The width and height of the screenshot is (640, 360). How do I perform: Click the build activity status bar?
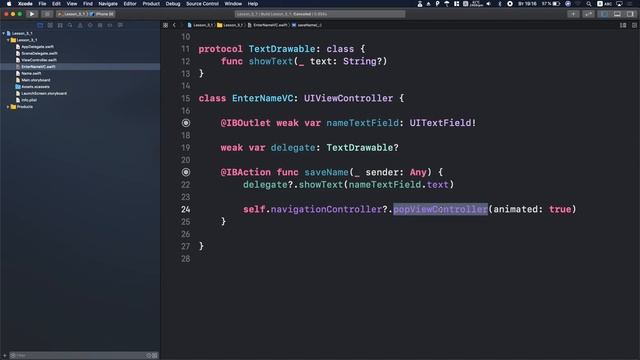point(320,14)
